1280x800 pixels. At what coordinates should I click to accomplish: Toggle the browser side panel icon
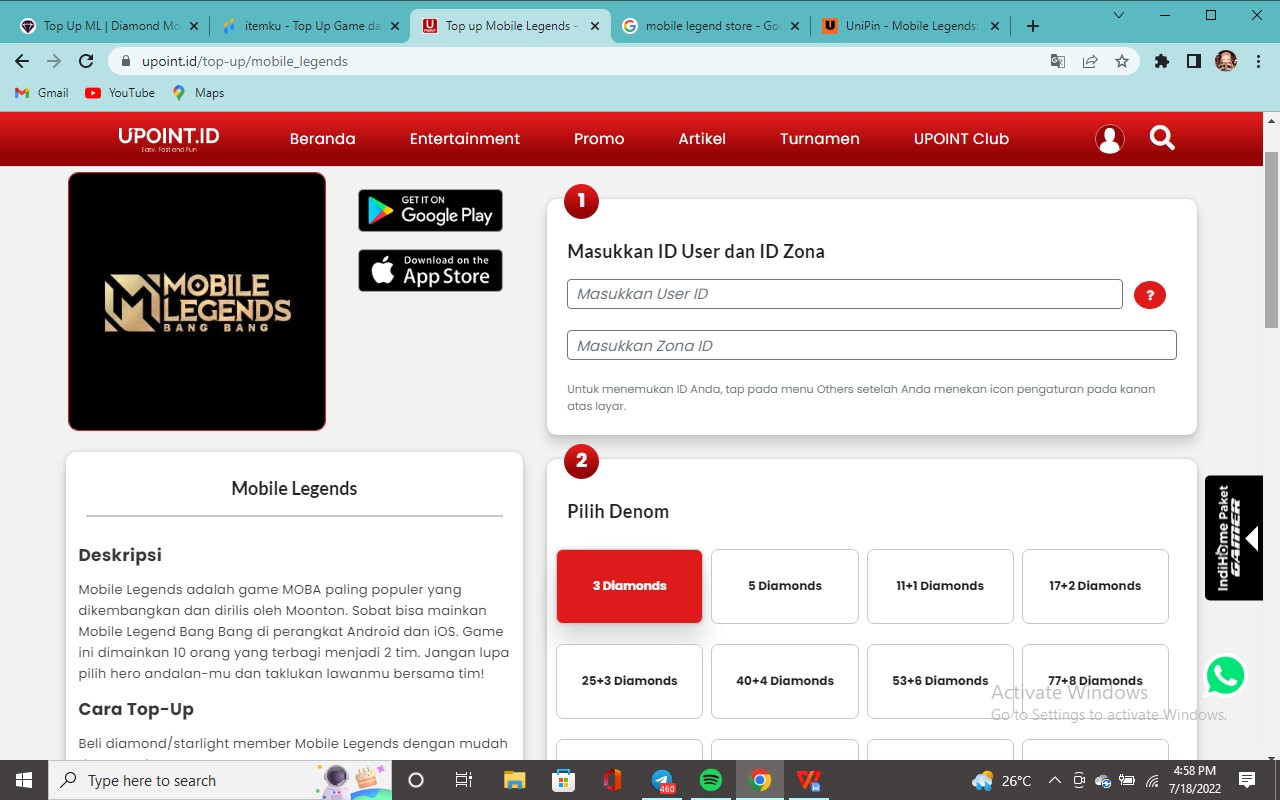[1193, 61]
